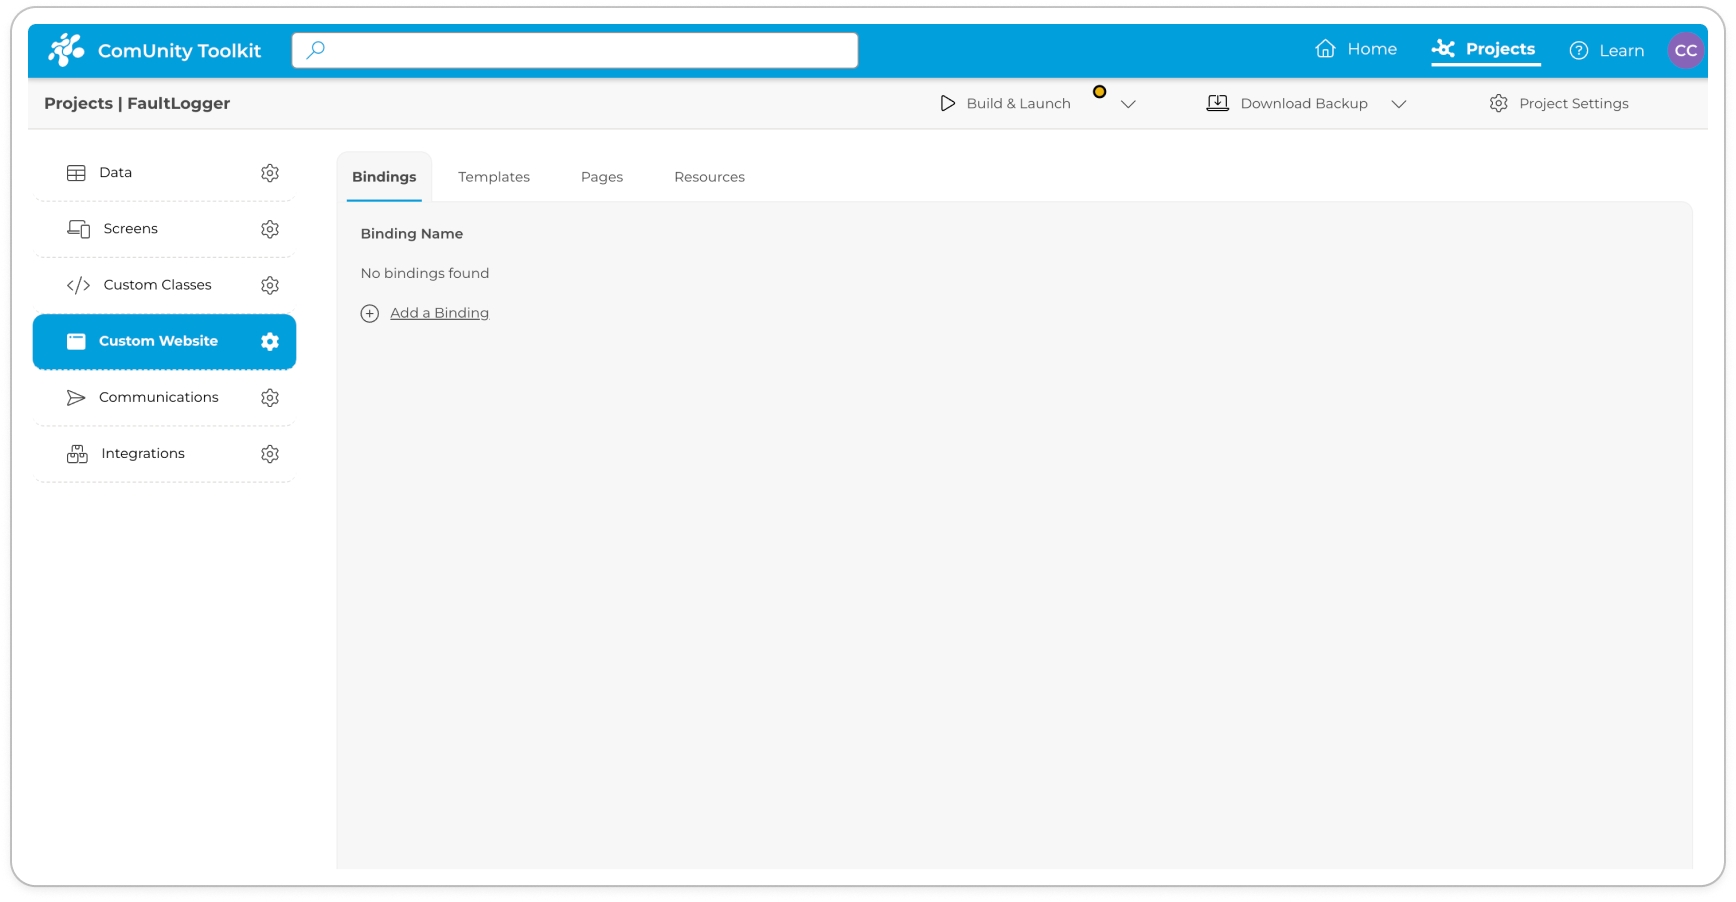Switch to the Pages tab
1736x902 pixels.
(602, 177)
